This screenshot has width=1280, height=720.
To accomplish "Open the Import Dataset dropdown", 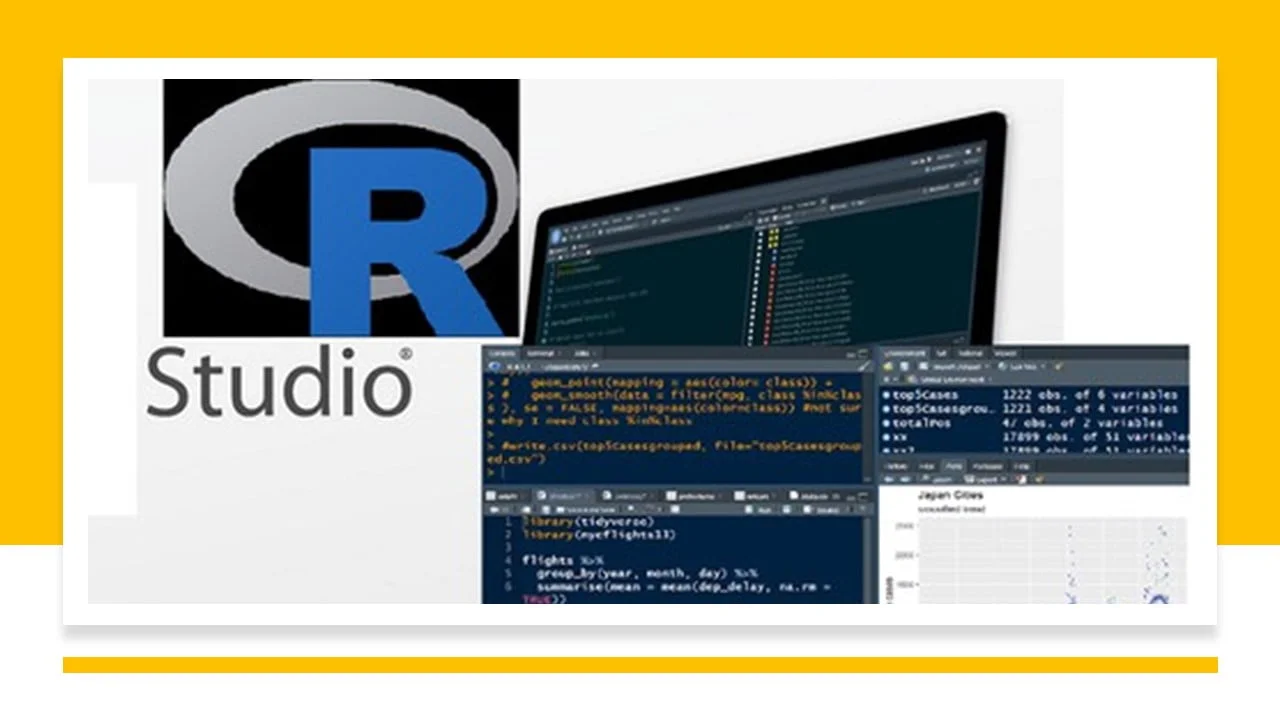I will pos(955,366).
